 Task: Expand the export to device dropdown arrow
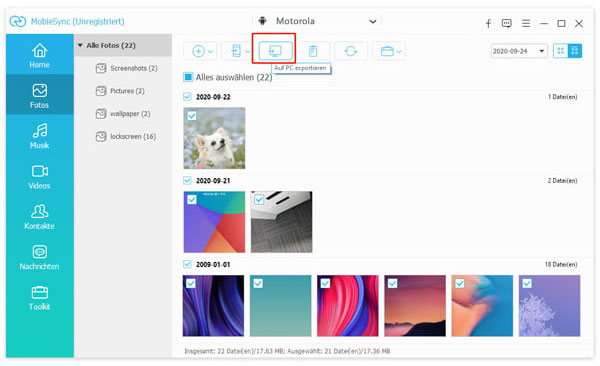click(x=248, y=51)
